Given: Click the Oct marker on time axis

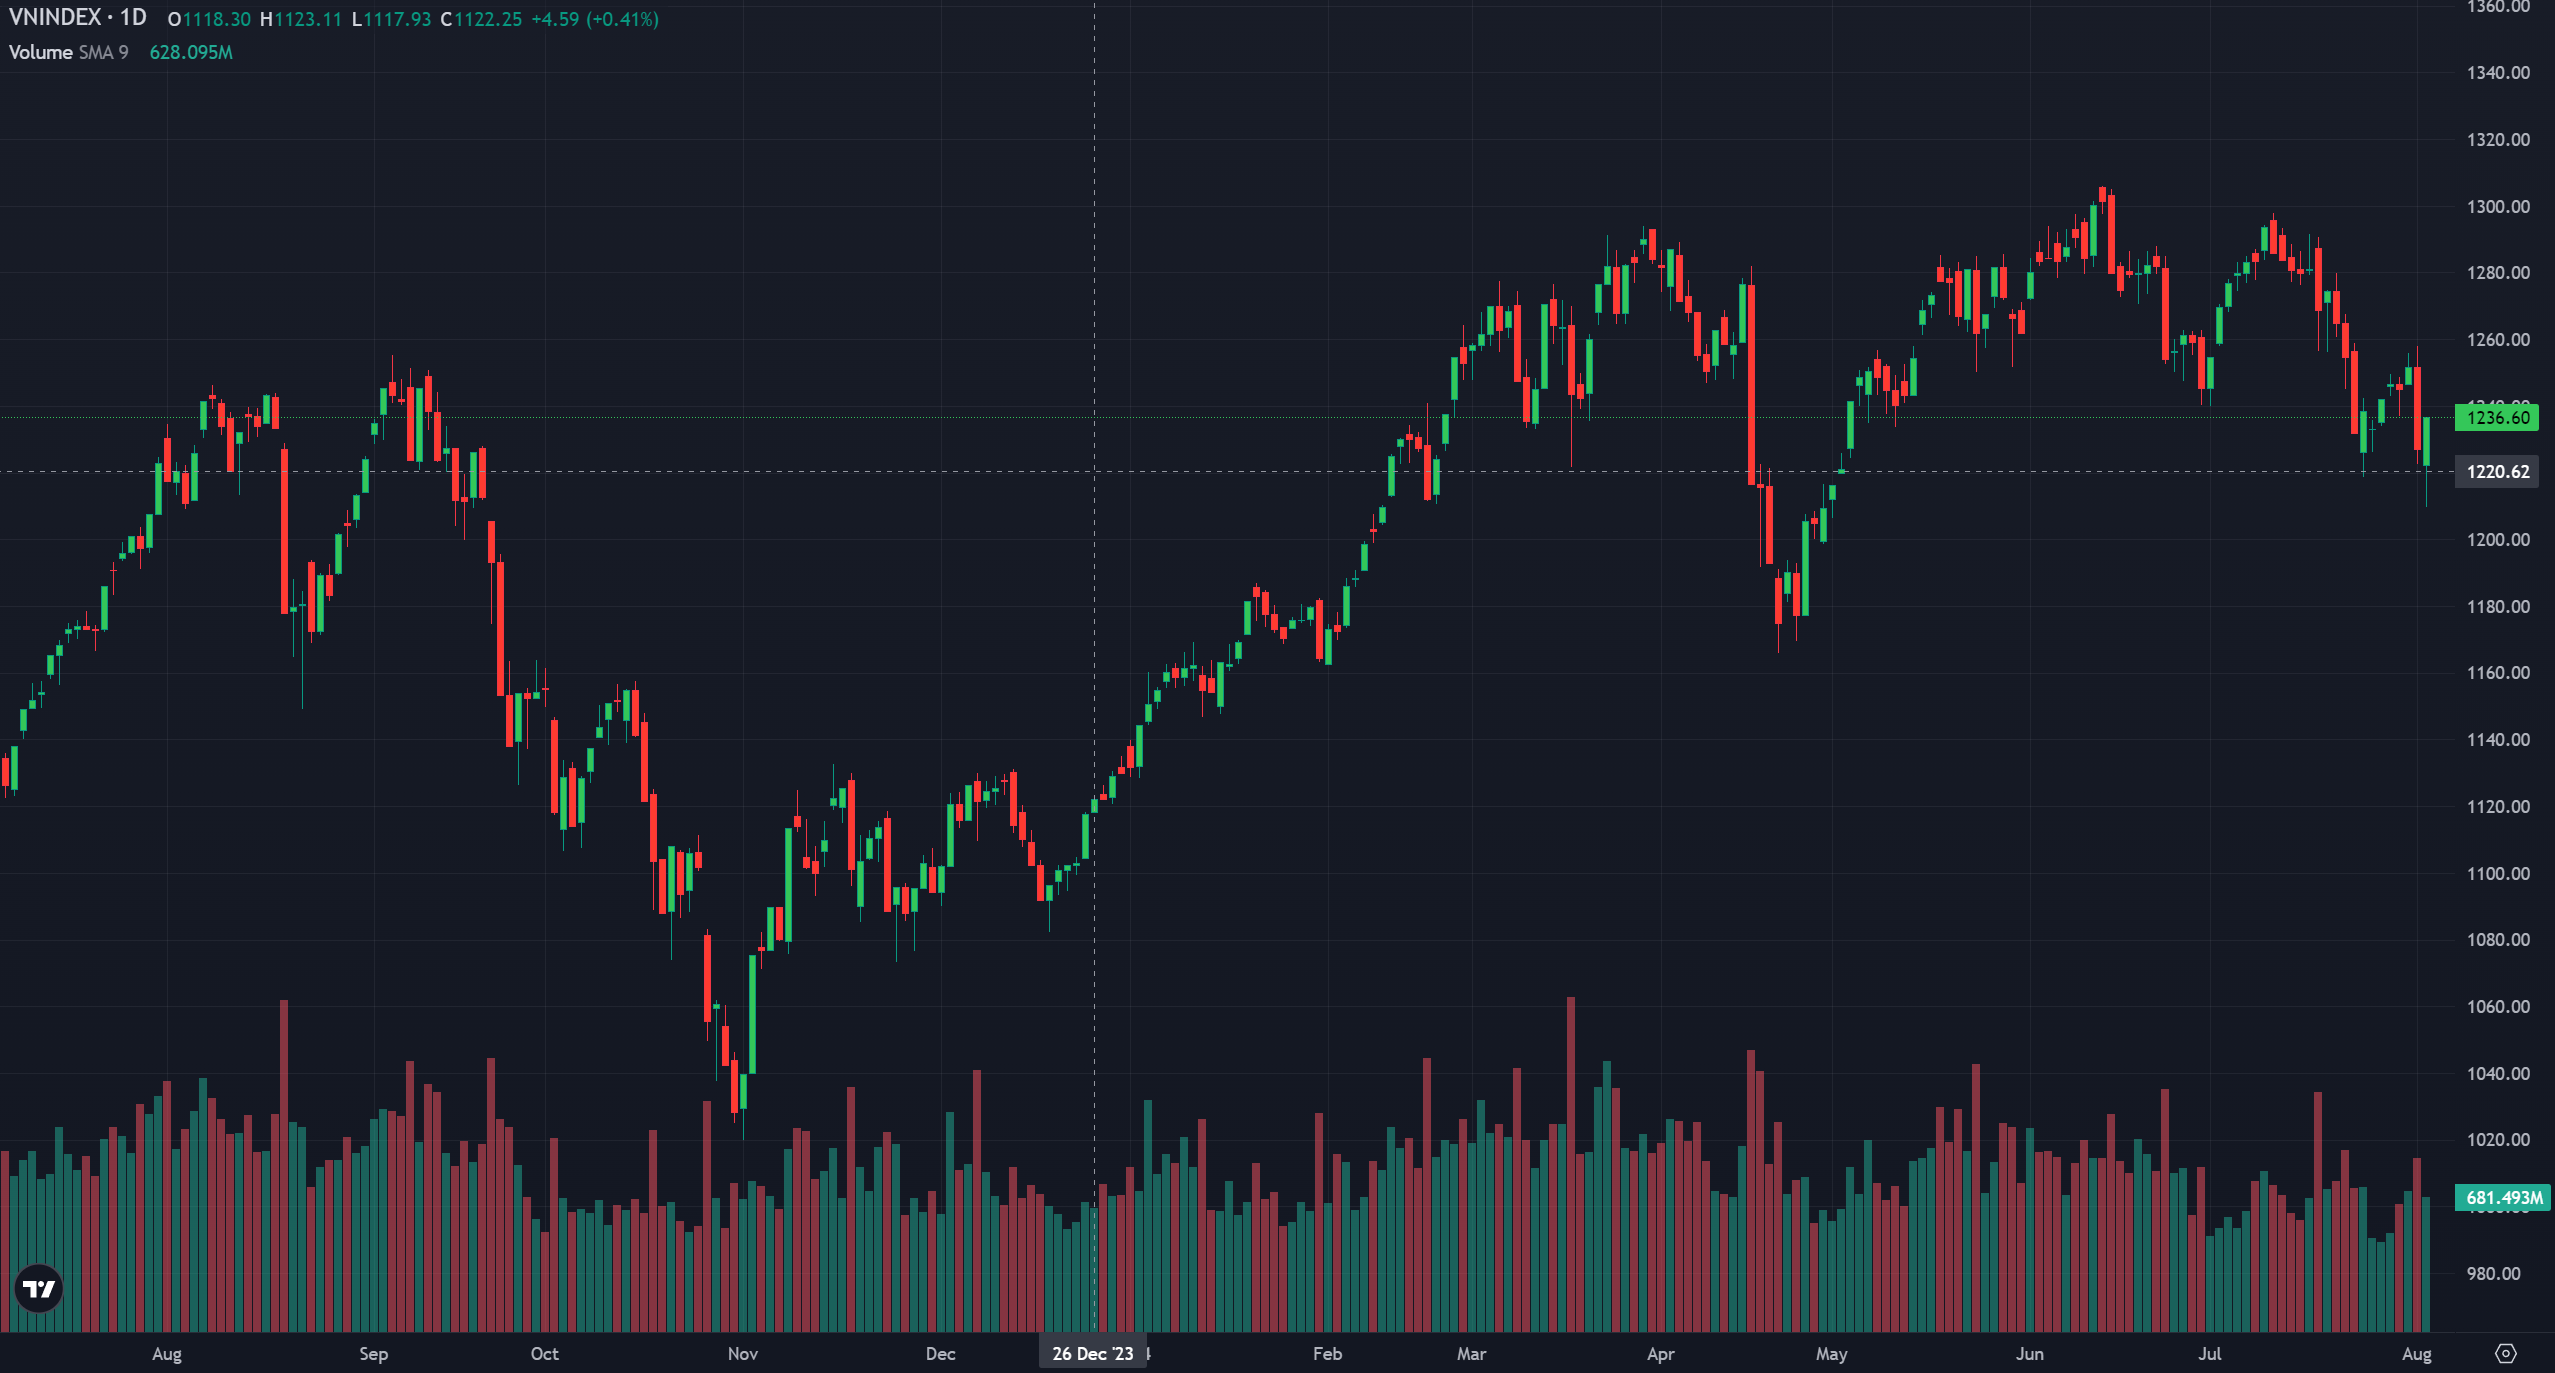Looking at the screenshot, I should pyautogui.click(x=544, y=1353).
